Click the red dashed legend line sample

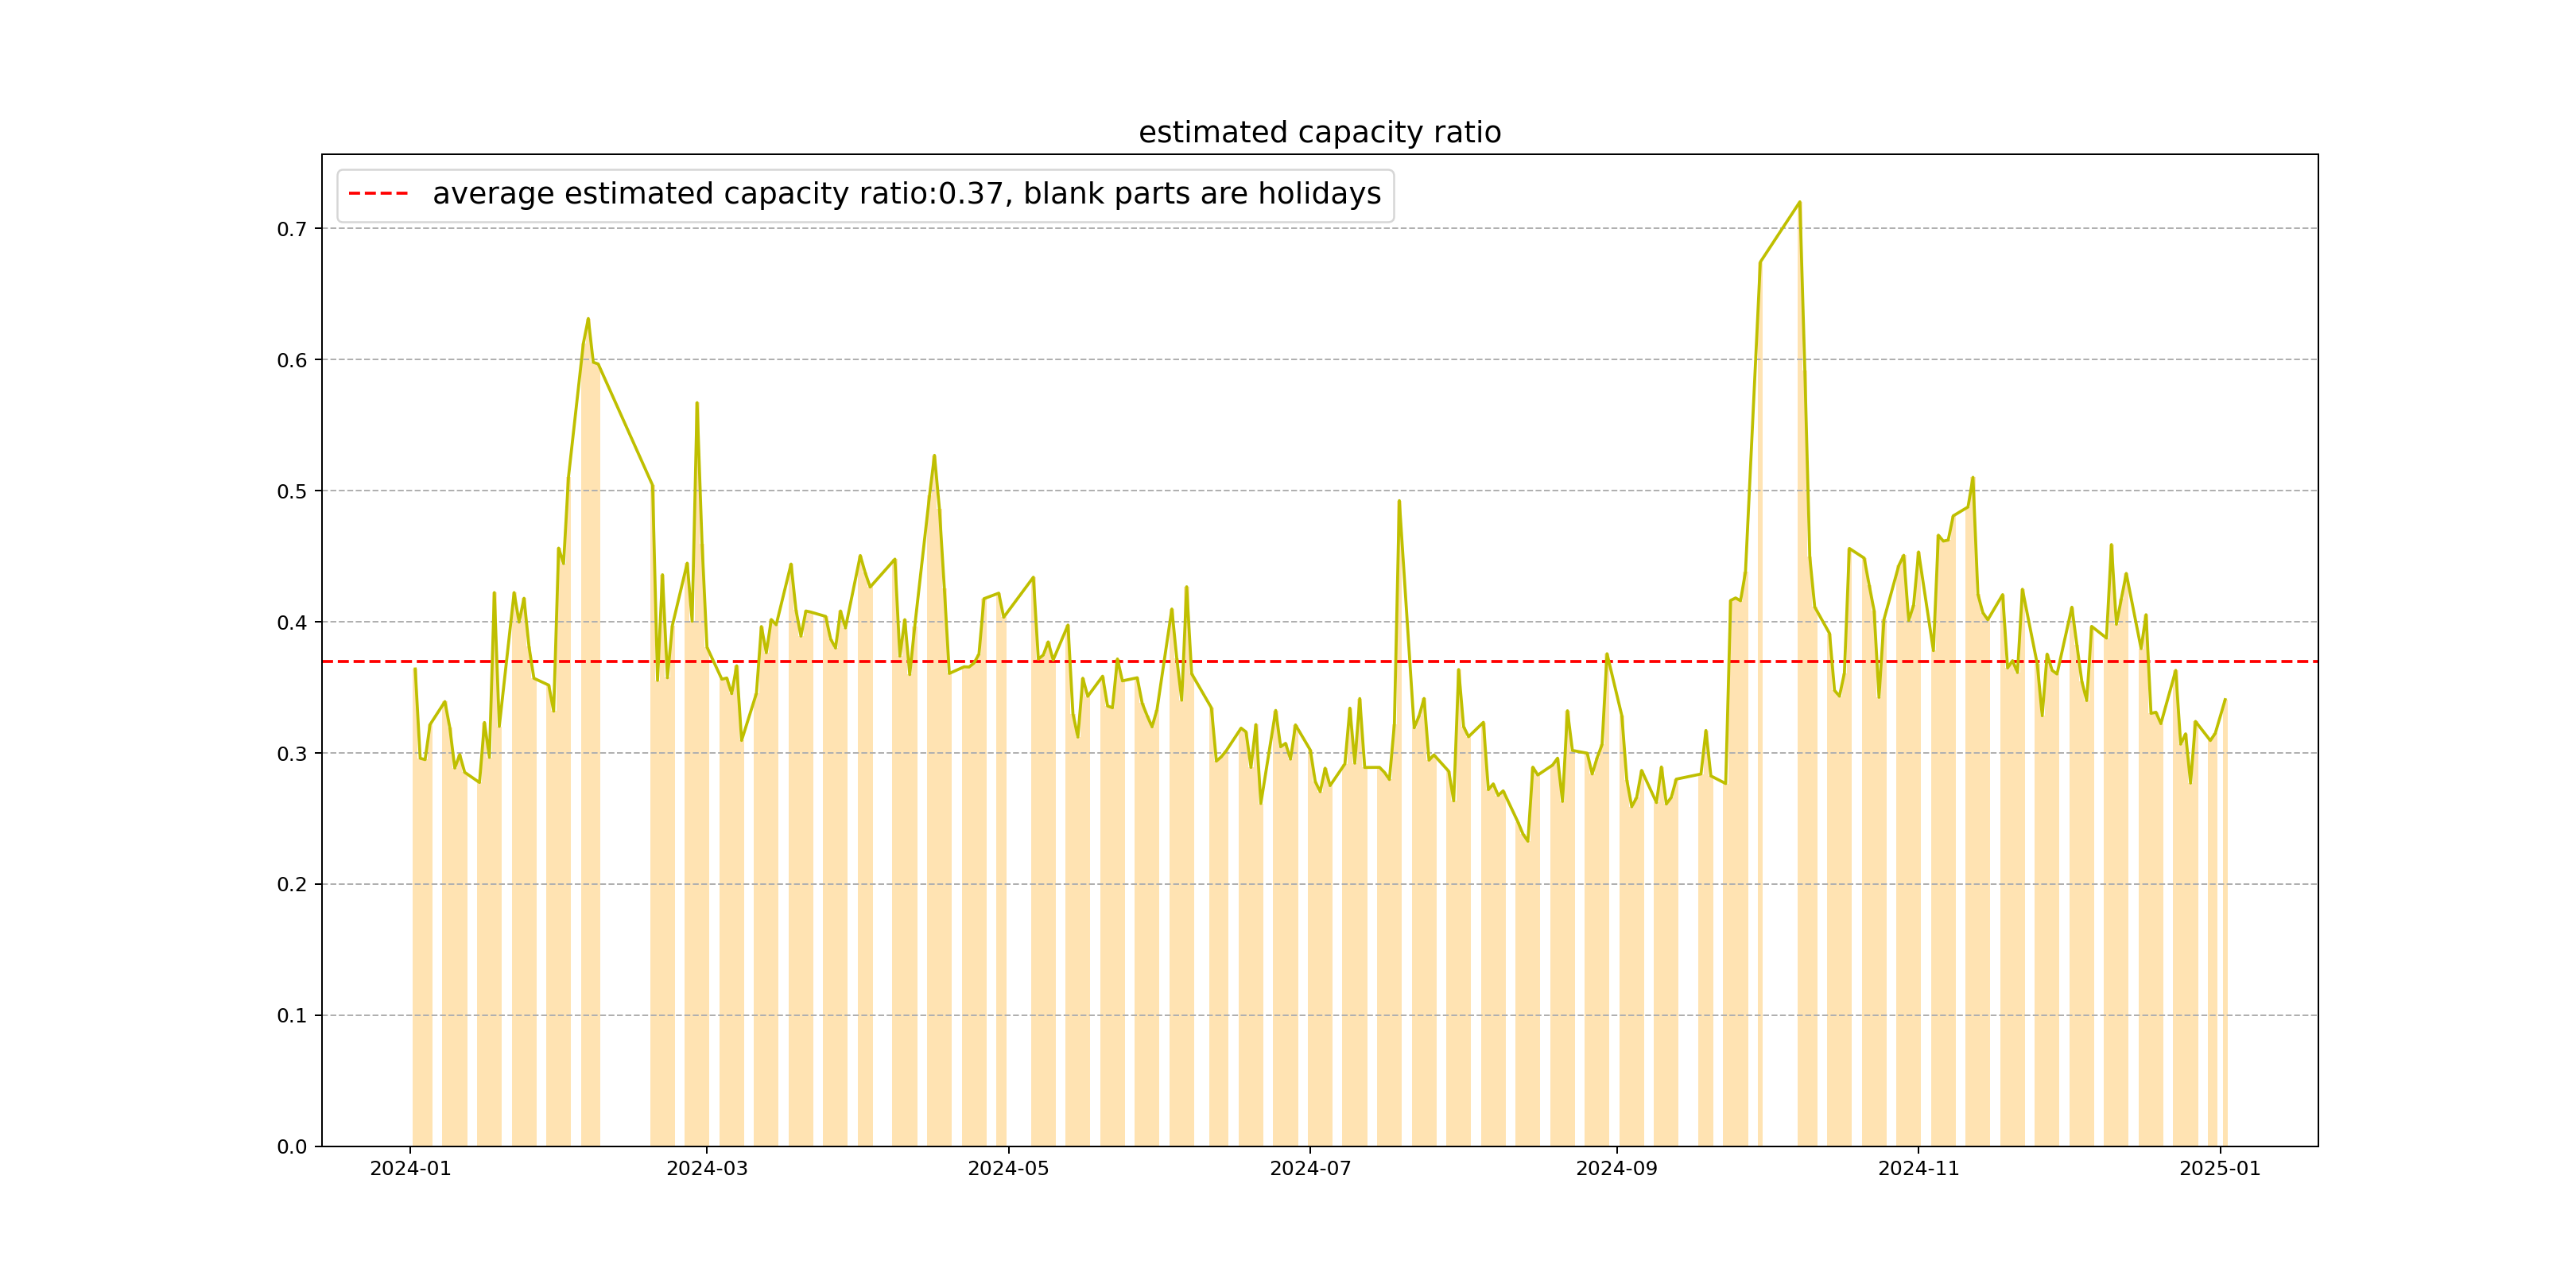378,194
